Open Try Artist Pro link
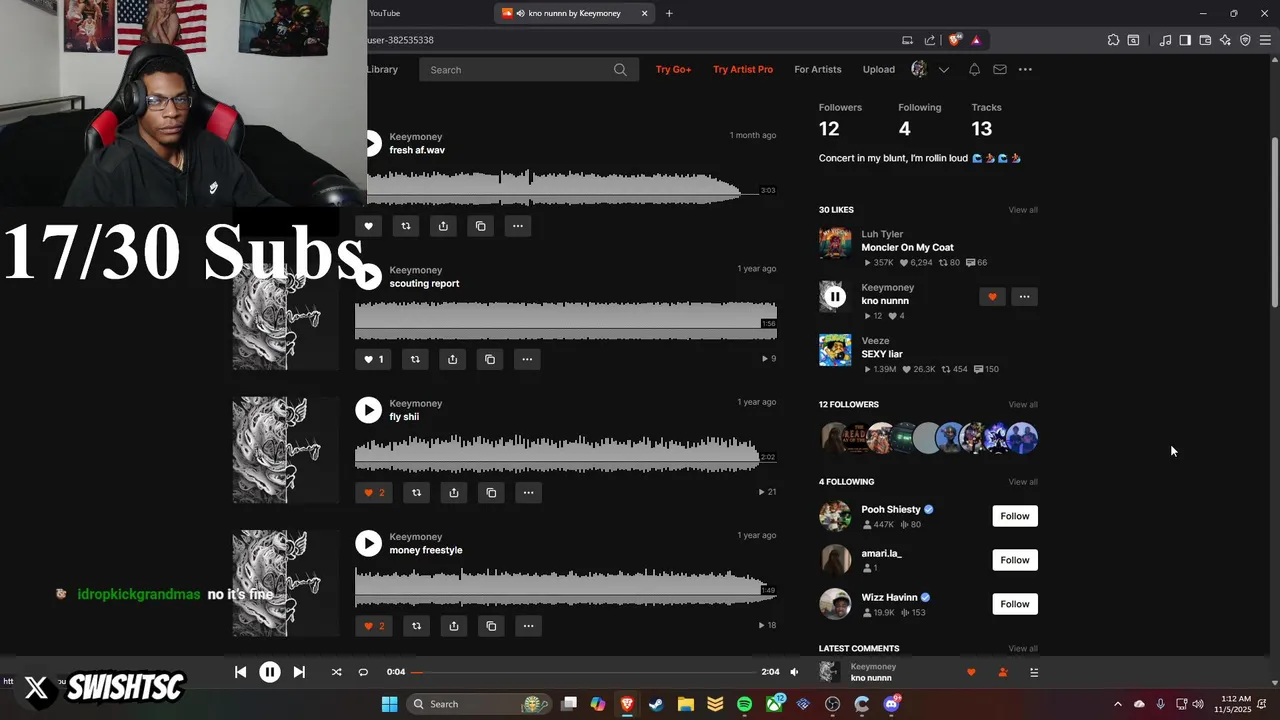This screenshot has height=720, width=1280. coord(743,69)
